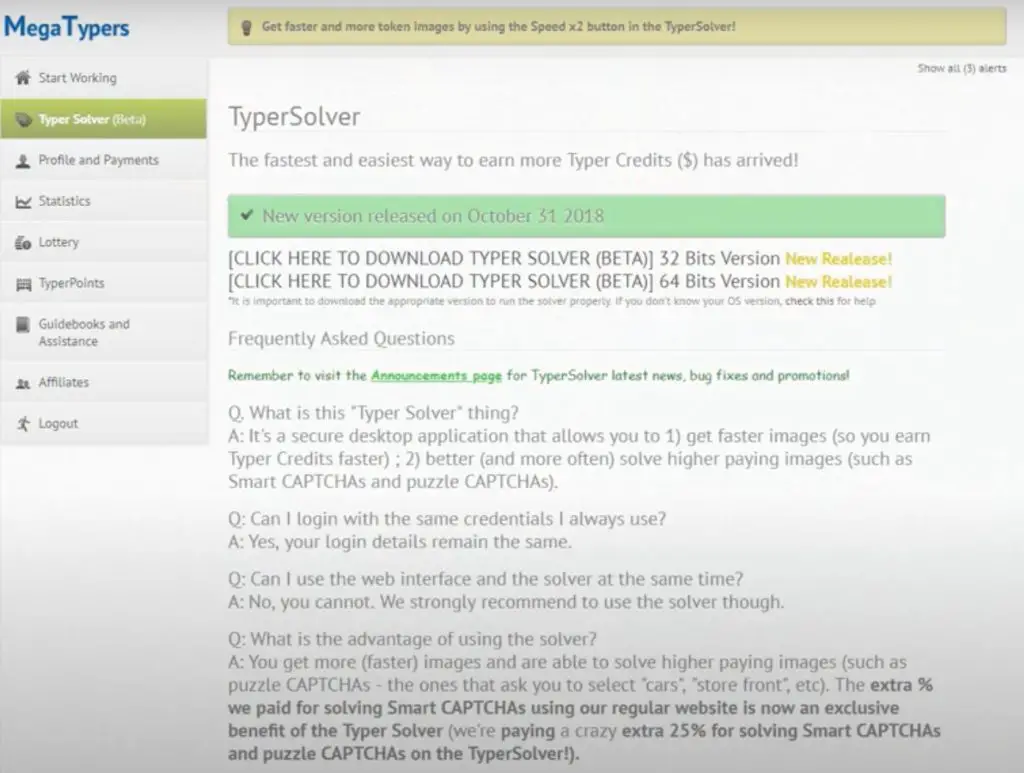This screenshot has width=1024, height=773.
Task: Open the Start Working menu item
Action: pyautogui.click(x=104, y=78)
